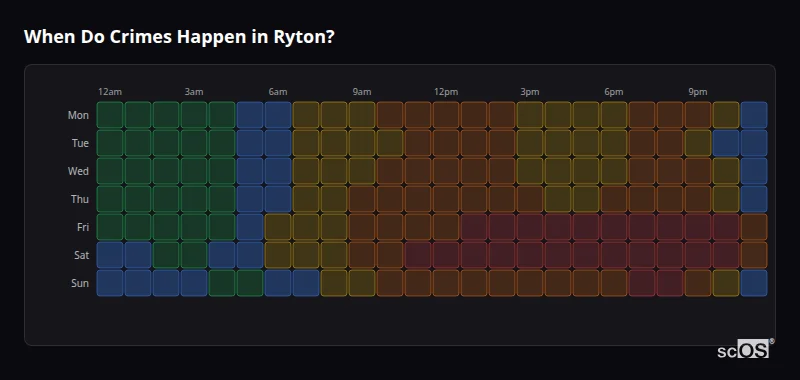Select the Sunday 3am heatmap cell

coord(194,283)
